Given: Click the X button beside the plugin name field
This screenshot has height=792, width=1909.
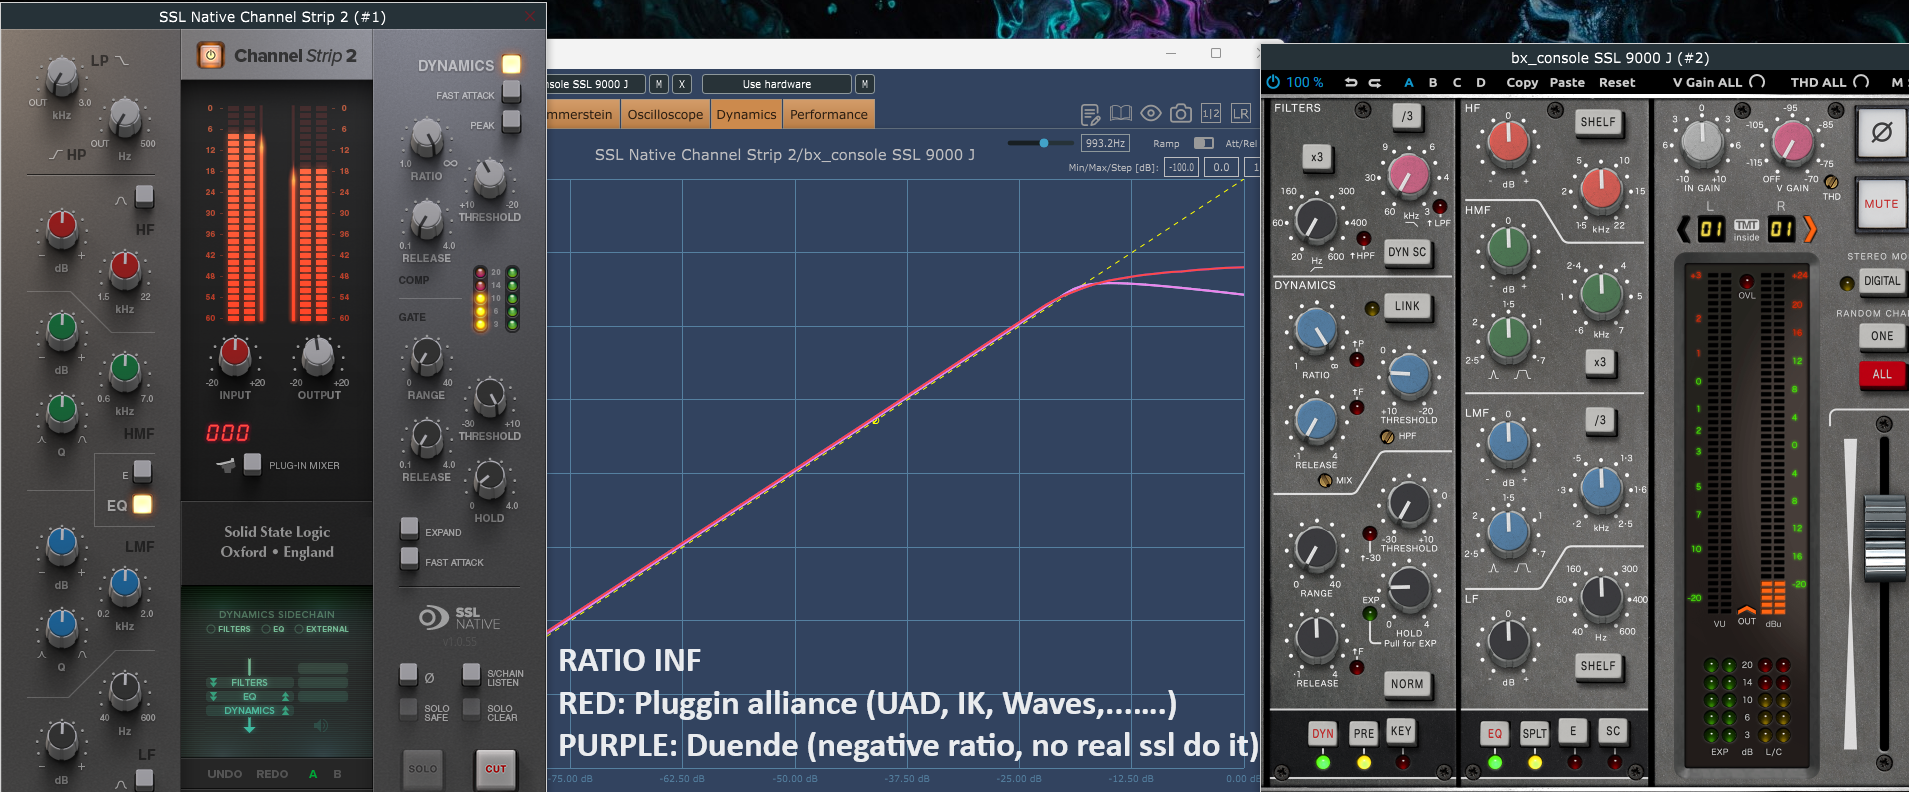Looking at the screenshot, I should click(x=682, y=84).
